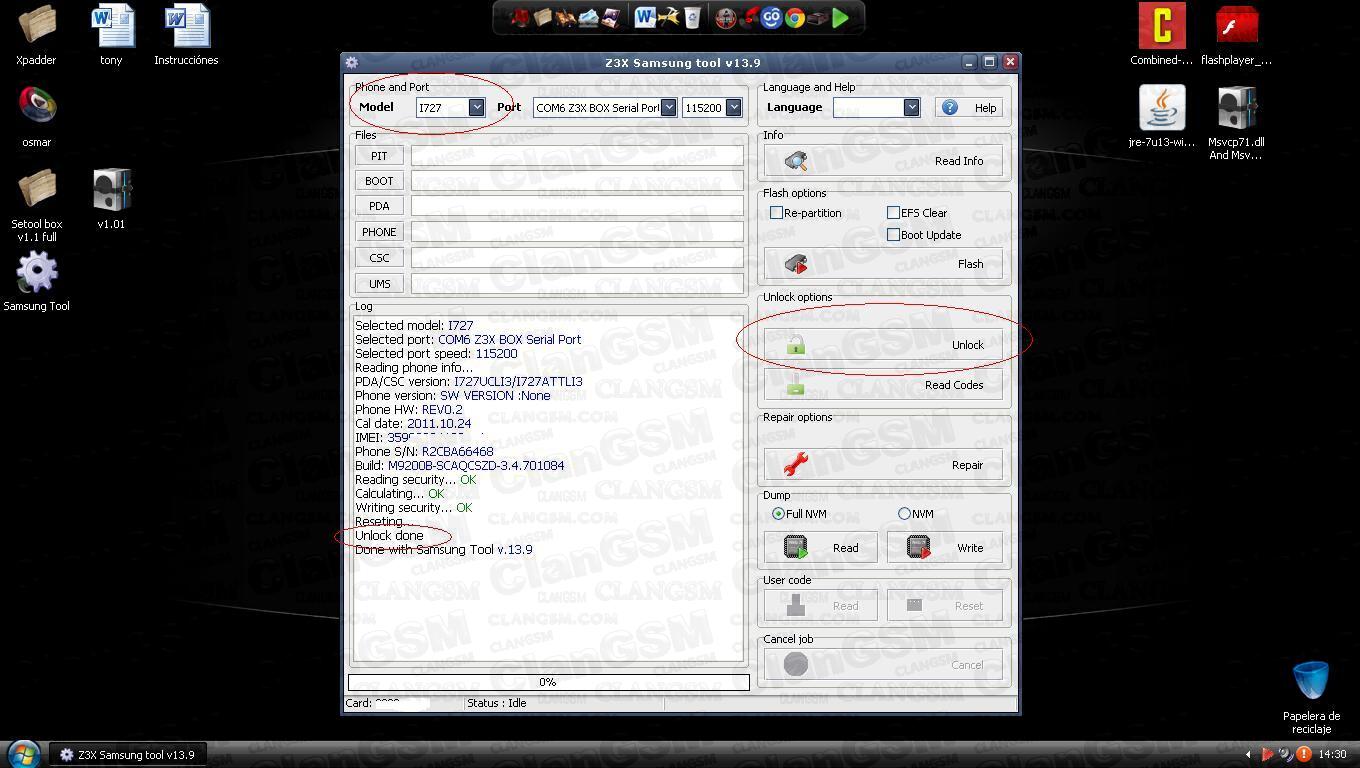
Task: Click the 0% progress bar
Action: point(548,682)
